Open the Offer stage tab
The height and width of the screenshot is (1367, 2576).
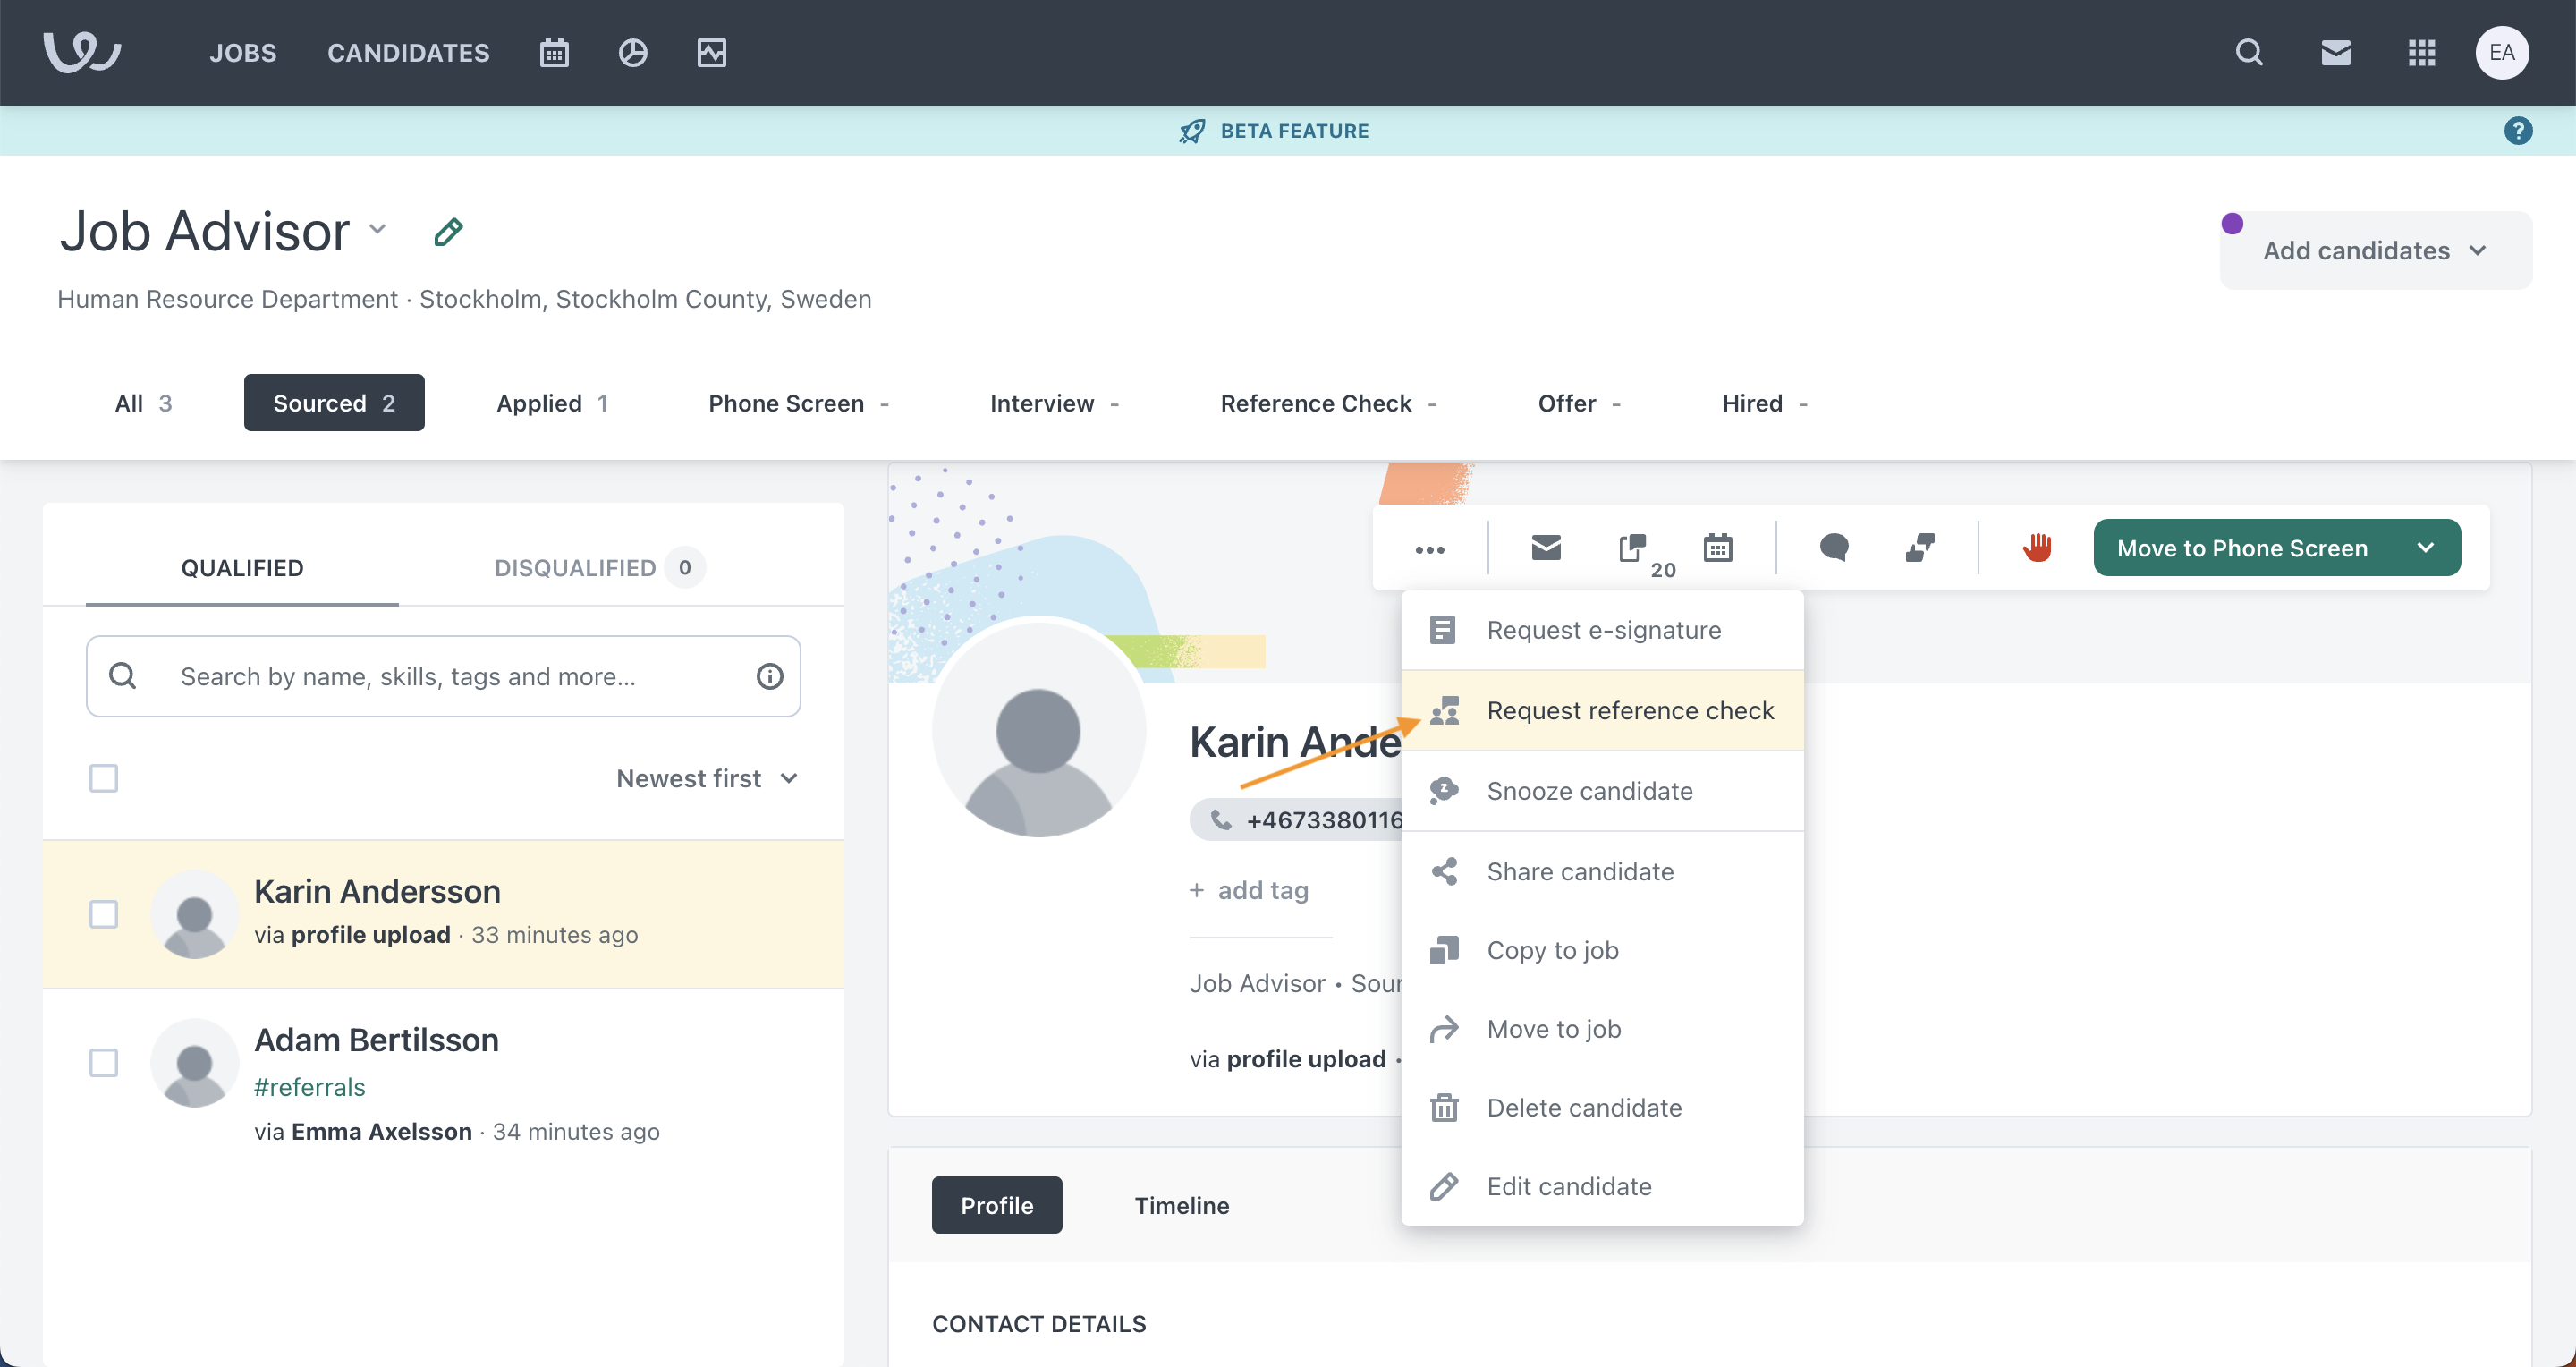coord(1578,403)
